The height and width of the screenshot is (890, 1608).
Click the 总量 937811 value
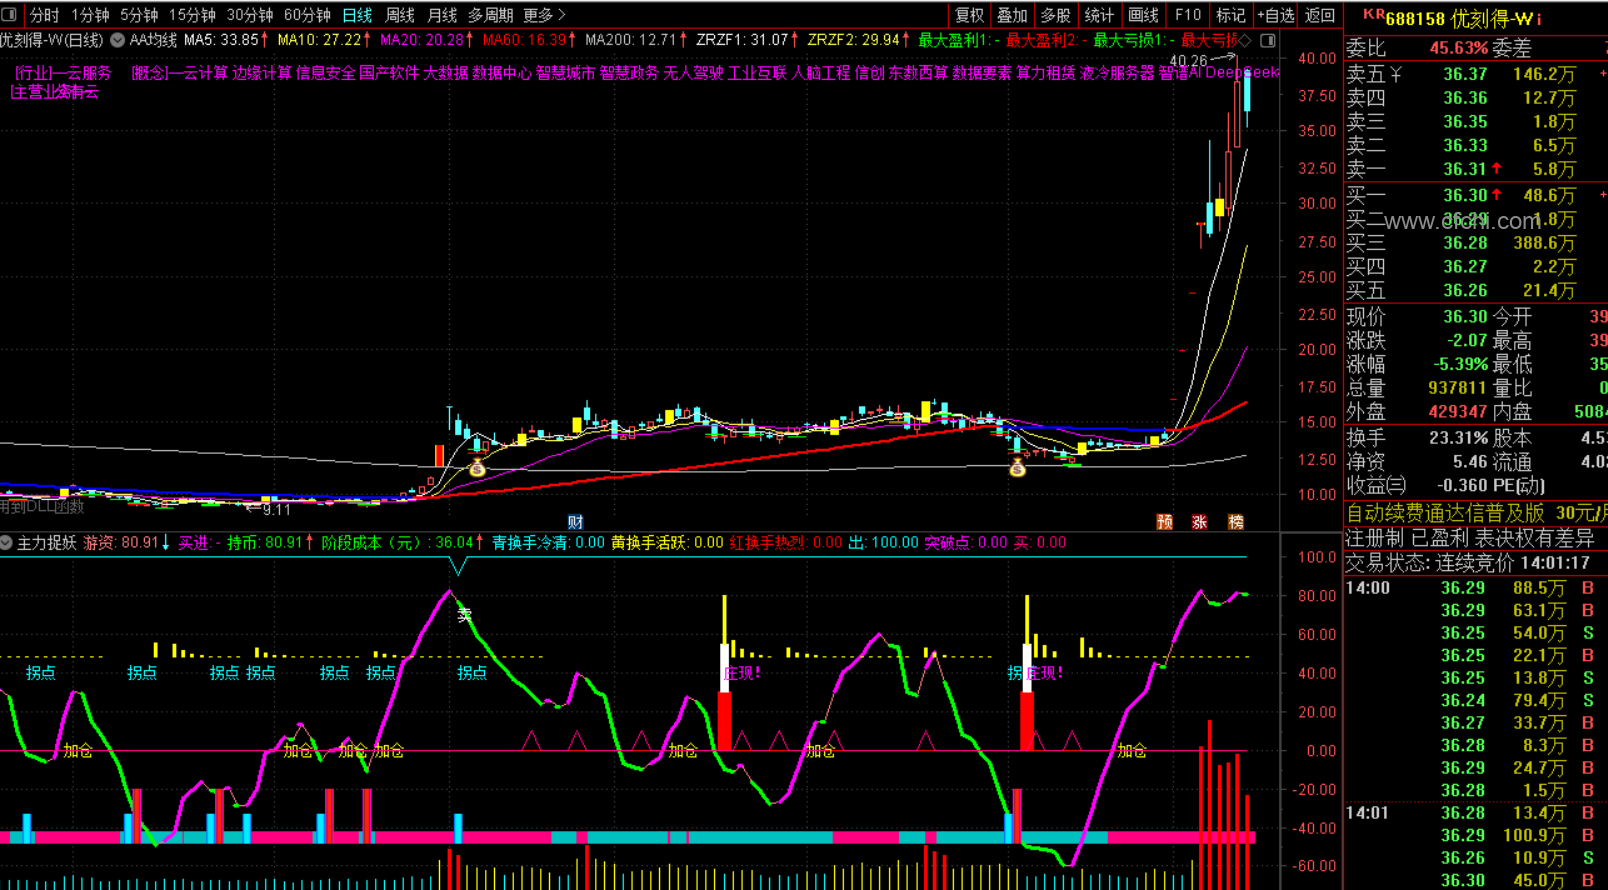pyautogui.click(x=1457, y=388)
